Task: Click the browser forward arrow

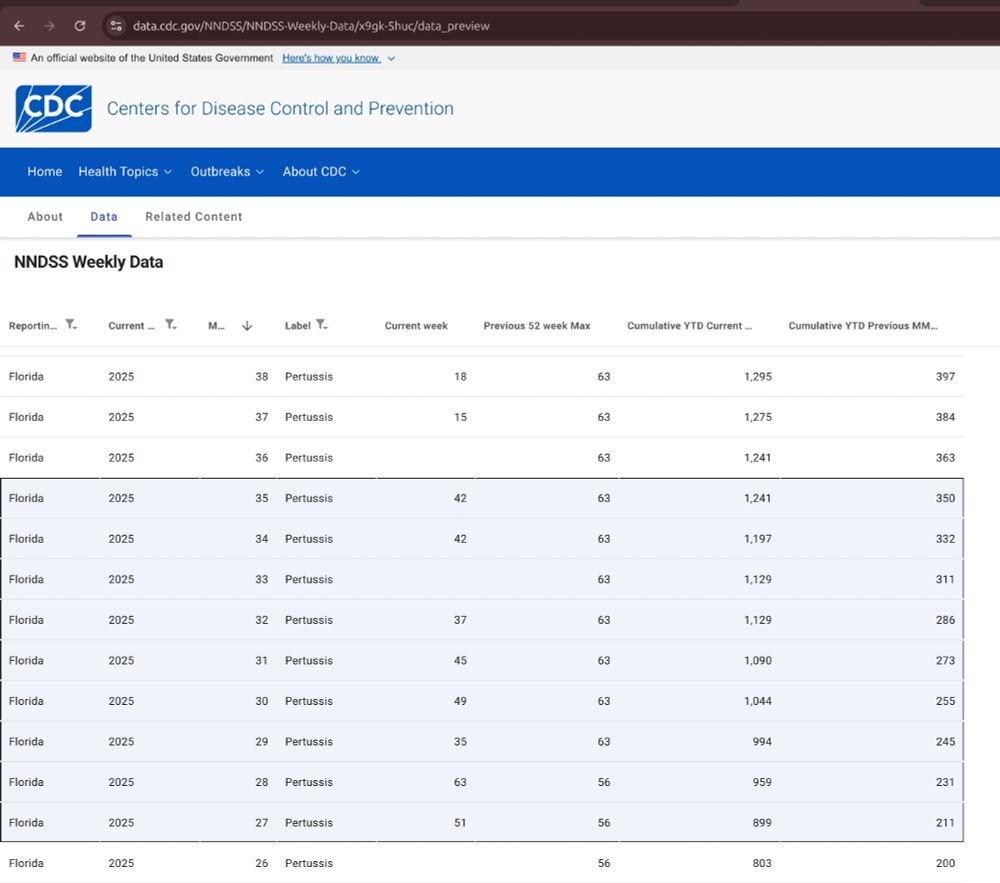Action: pyautogui.click(x=49, y=26)
